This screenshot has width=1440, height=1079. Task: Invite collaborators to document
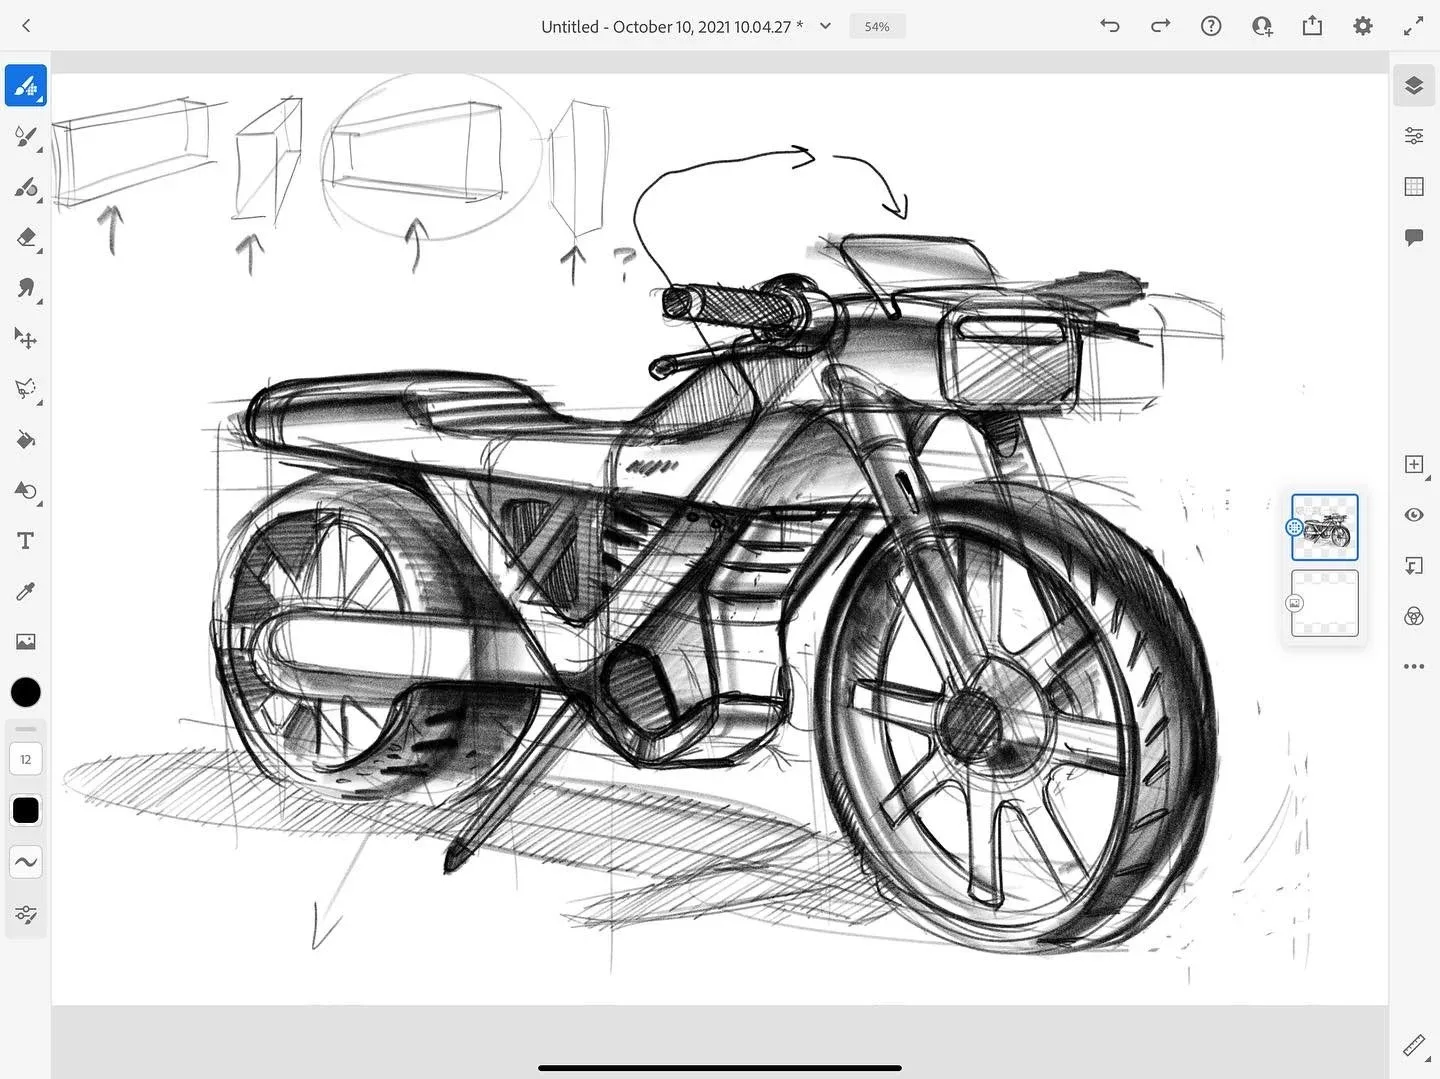coord(1262,26)
